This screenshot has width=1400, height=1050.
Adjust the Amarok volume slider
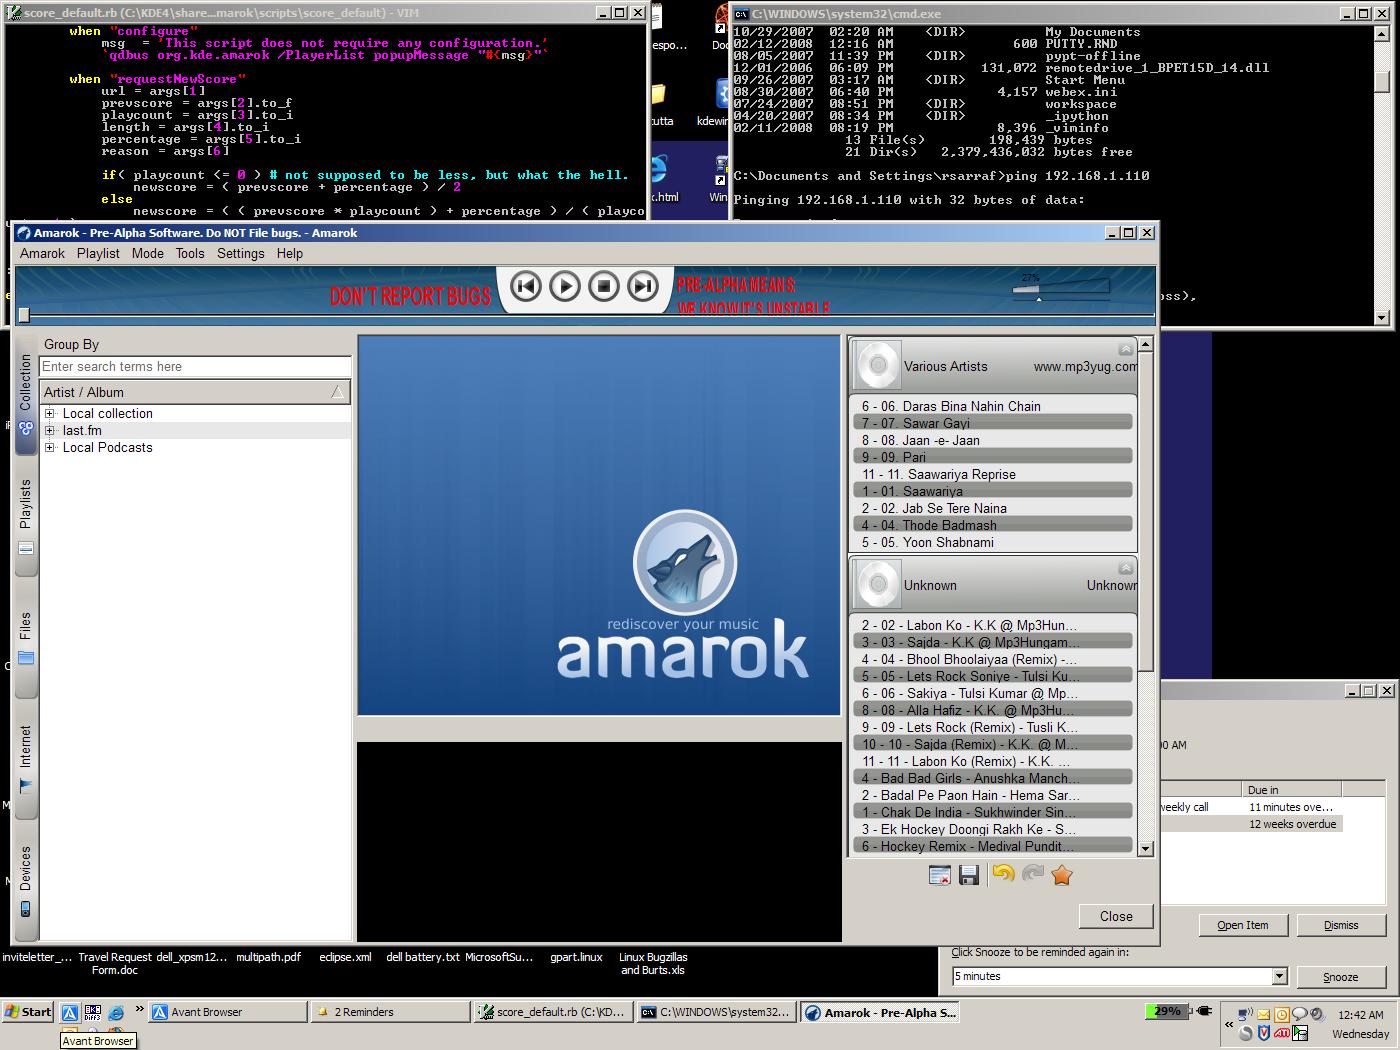1060,290
